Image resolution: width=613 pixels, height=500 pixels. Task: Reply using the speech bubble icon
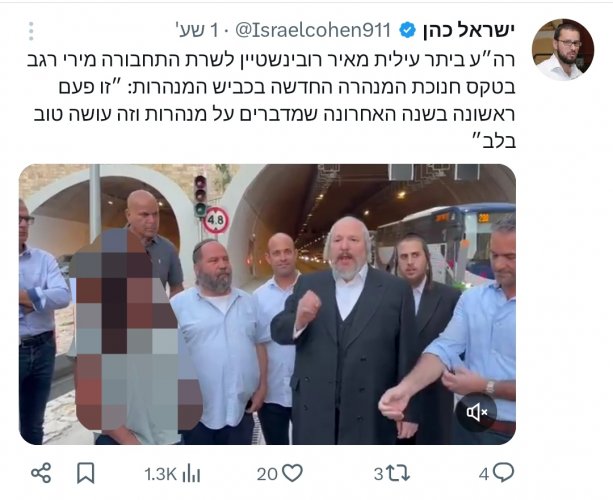click(503, 473)
